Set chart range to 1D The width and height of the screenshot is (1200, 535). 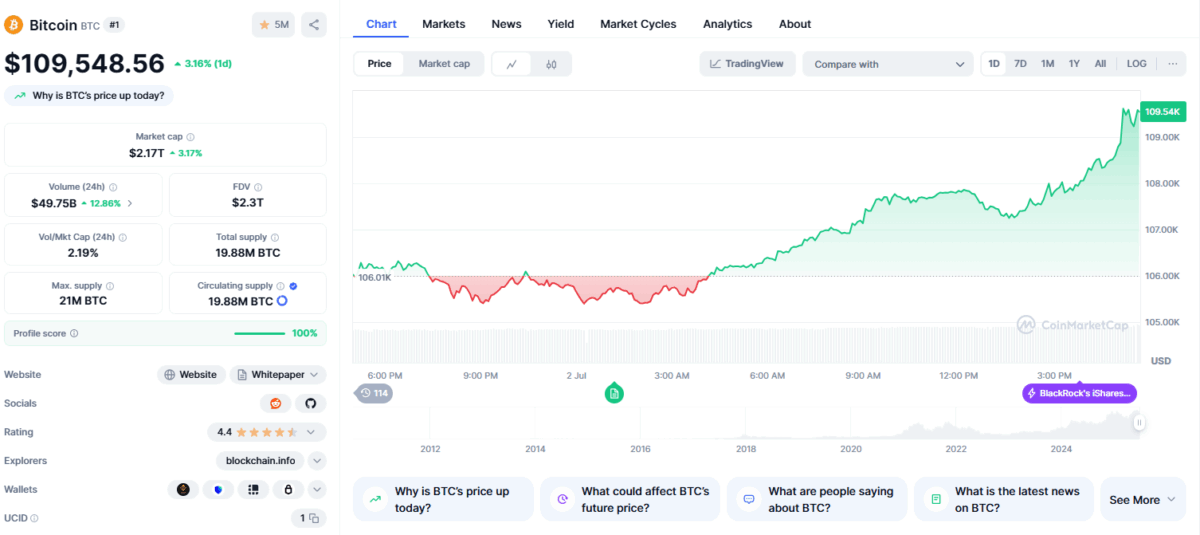click(994, 63)
